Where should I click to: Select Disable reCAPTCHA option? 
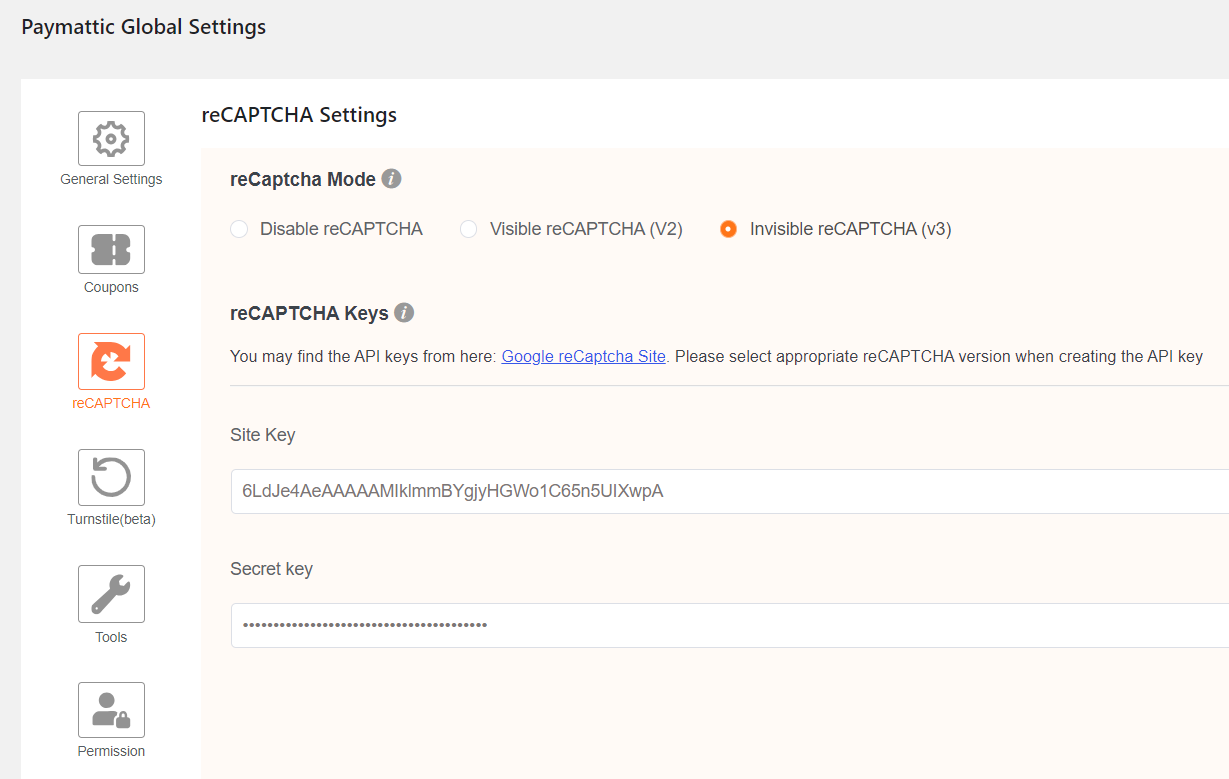click(x=239, y=229)
